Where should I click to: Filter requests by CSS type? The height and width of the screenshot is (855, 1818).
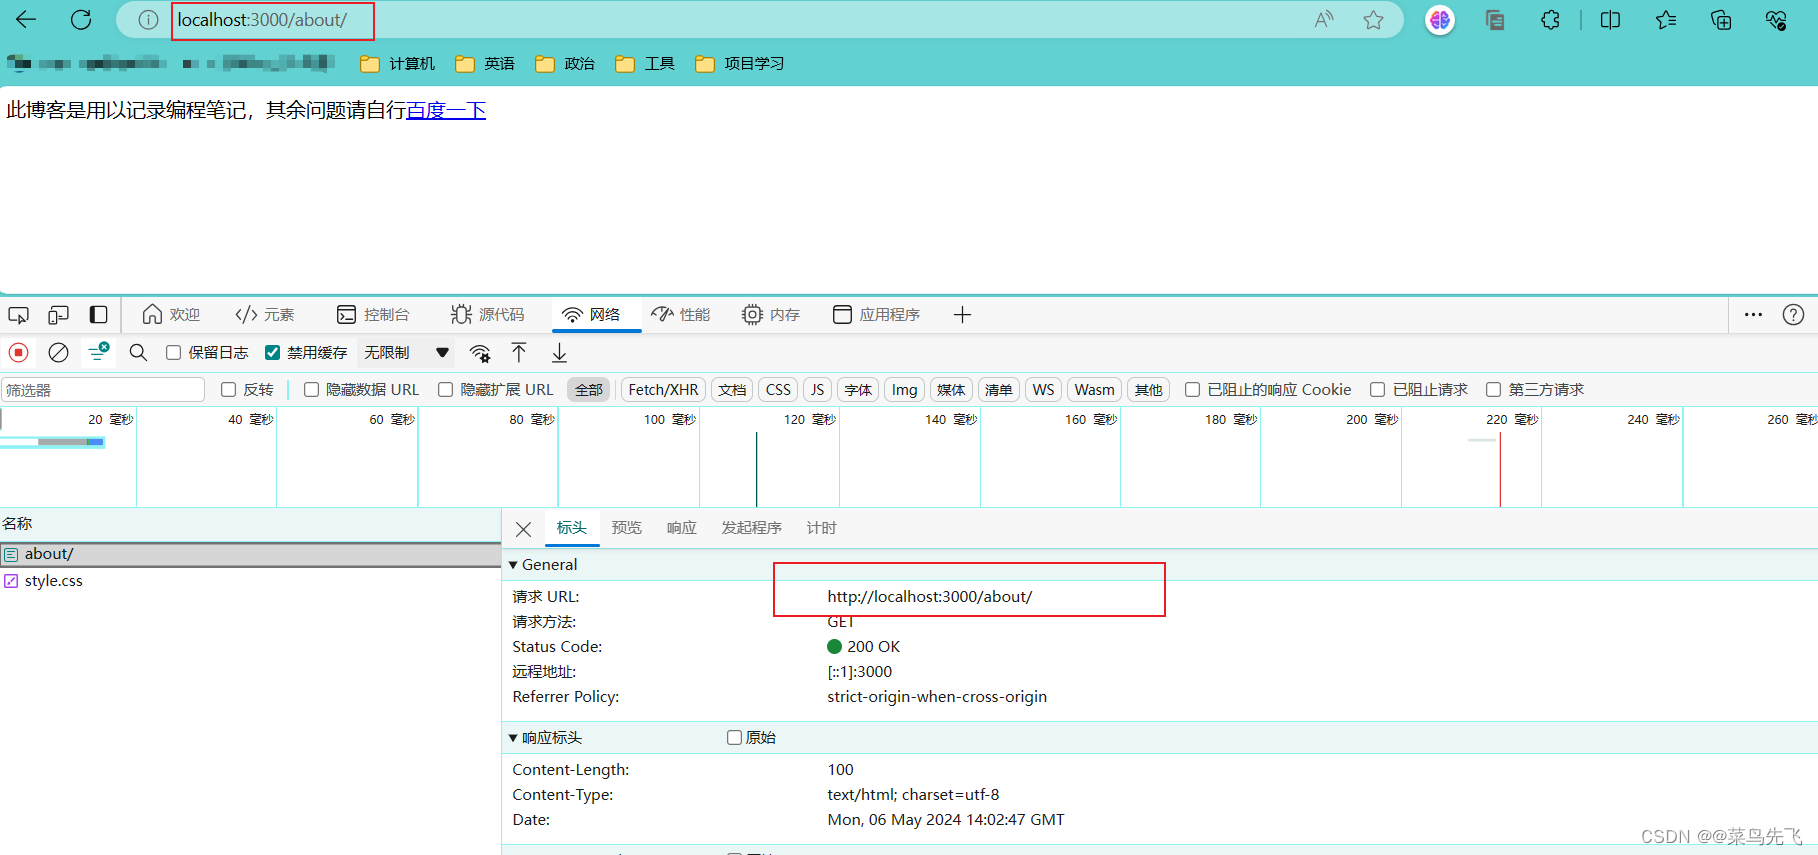pos(778,389)
